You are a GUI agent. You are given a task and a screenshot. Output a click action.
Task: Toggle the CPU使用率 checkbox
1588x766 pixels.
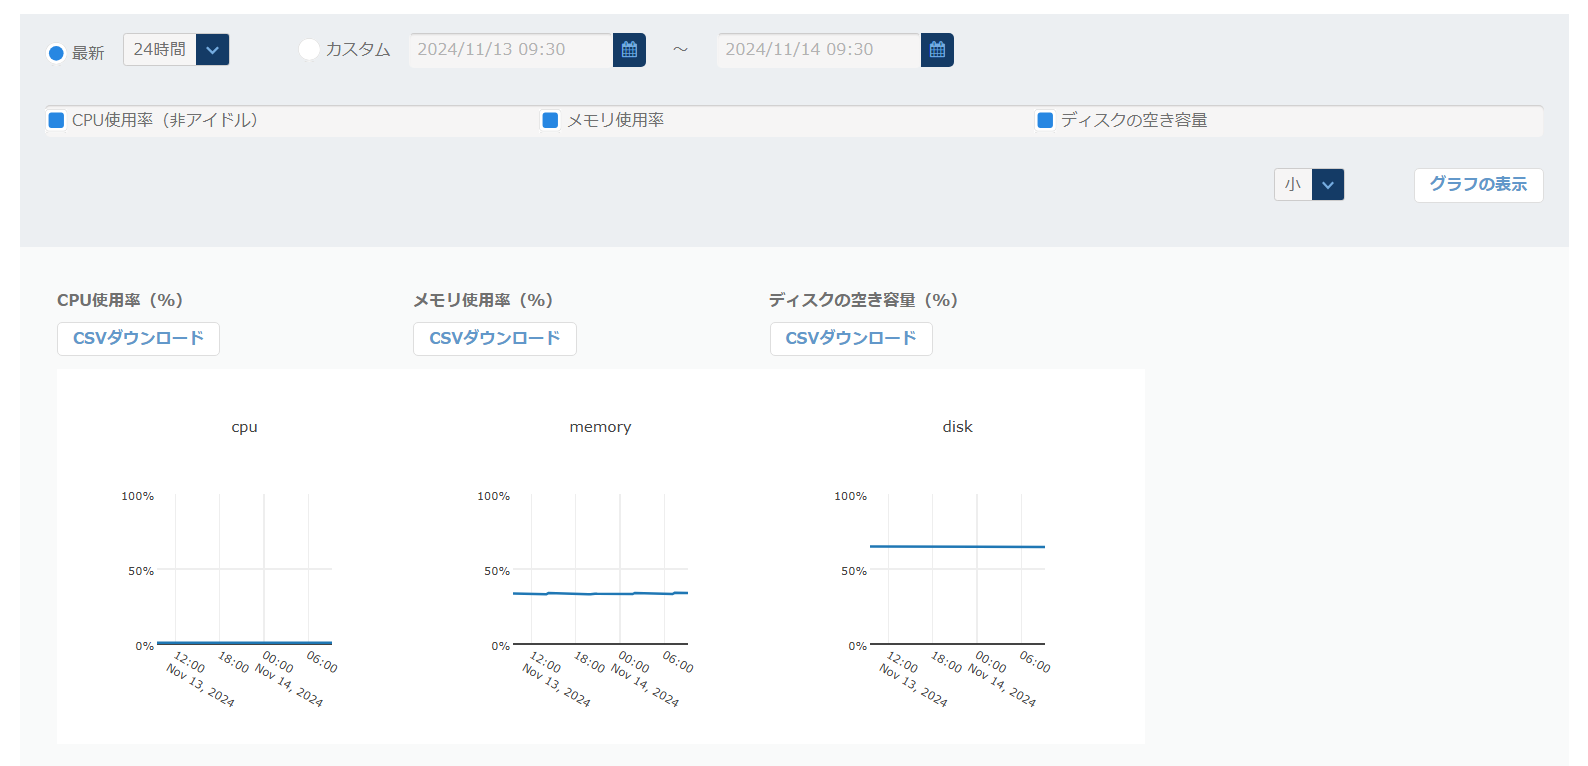pyautogui.click(x=57, y=120)
